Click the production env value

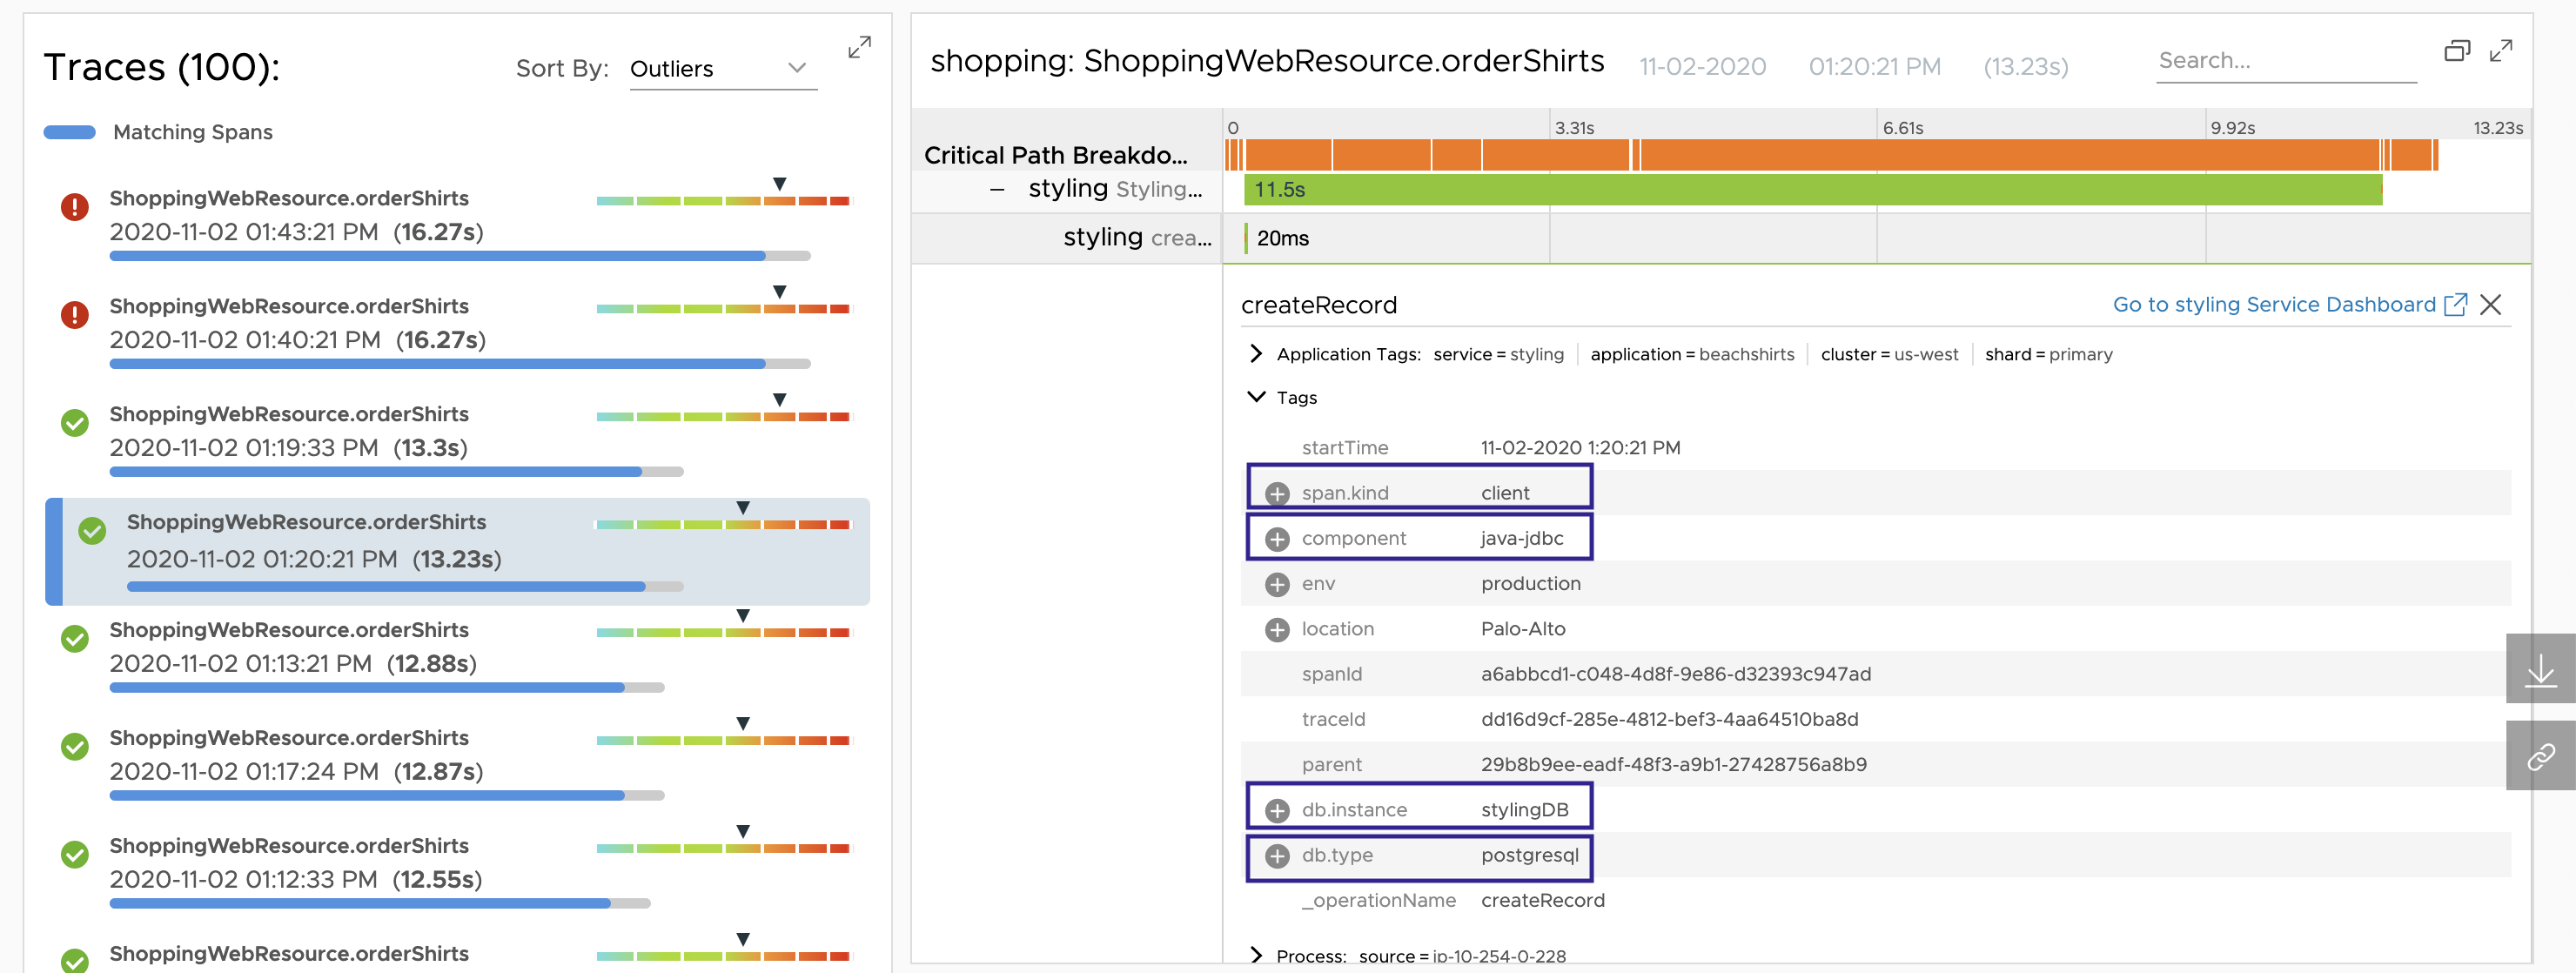pyautogui.click(x=1530, y=584)
